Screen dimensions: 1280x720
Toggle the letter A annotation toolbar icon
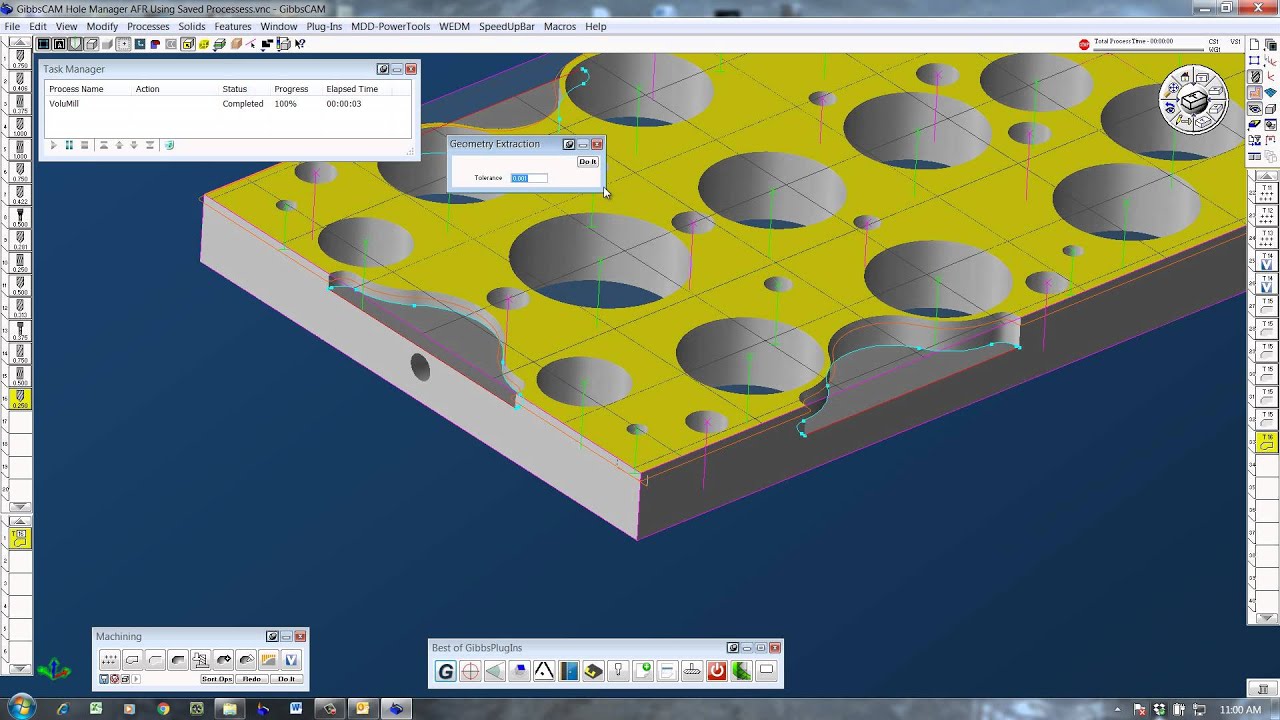click(60, 44)
